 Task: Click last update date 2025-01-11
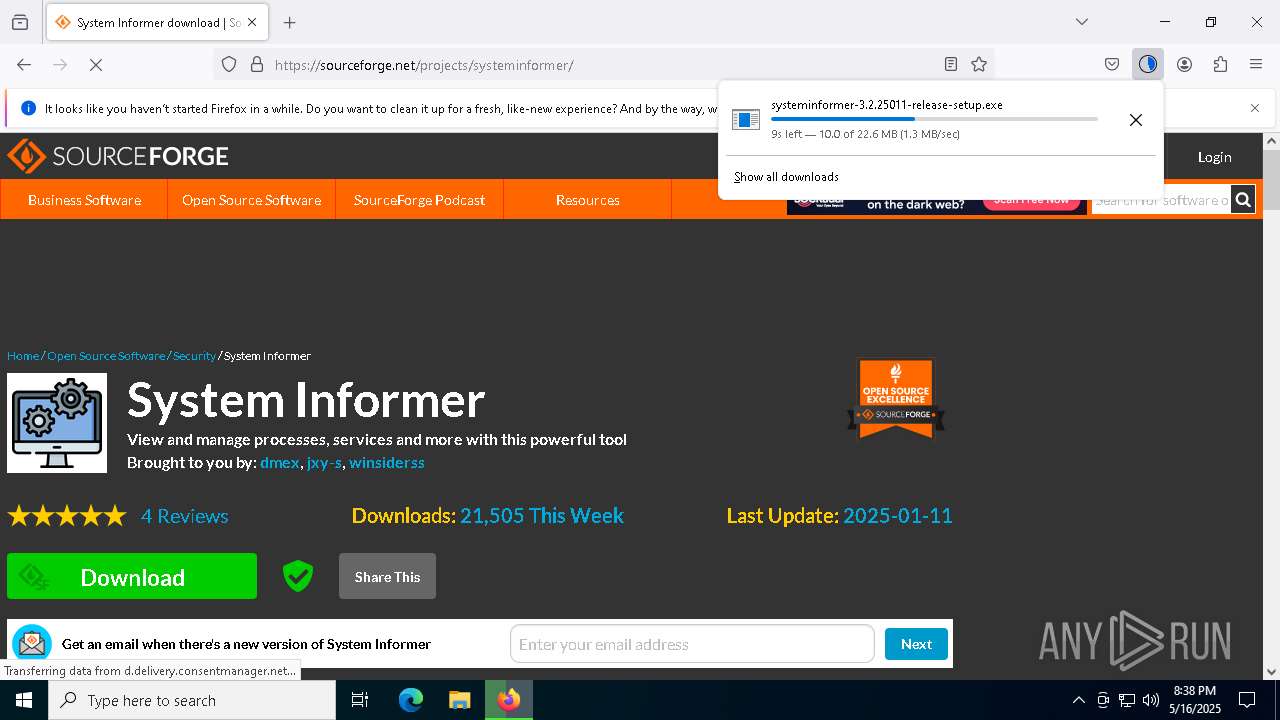coord(898,516)
